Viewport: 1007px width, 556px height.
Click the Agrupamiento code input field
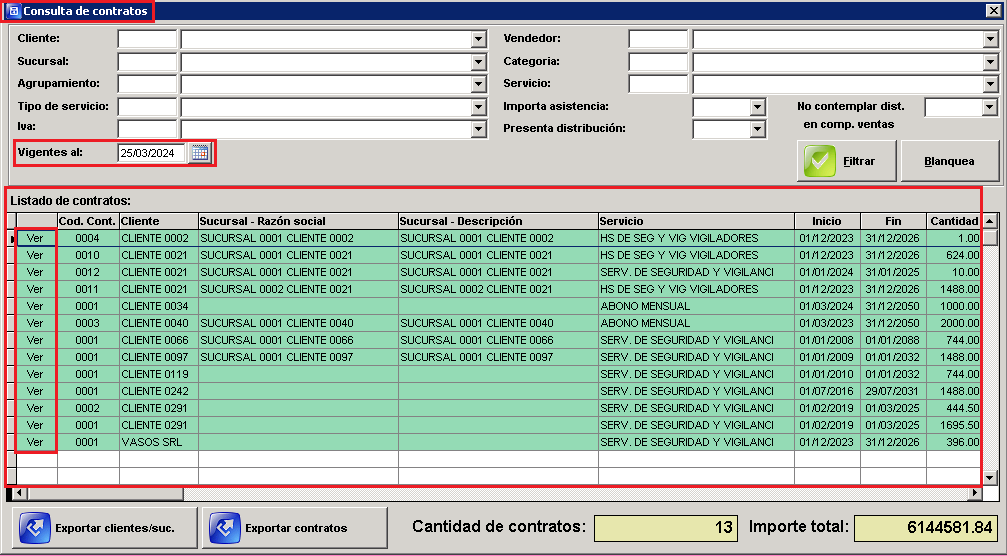tap(147, 85)
